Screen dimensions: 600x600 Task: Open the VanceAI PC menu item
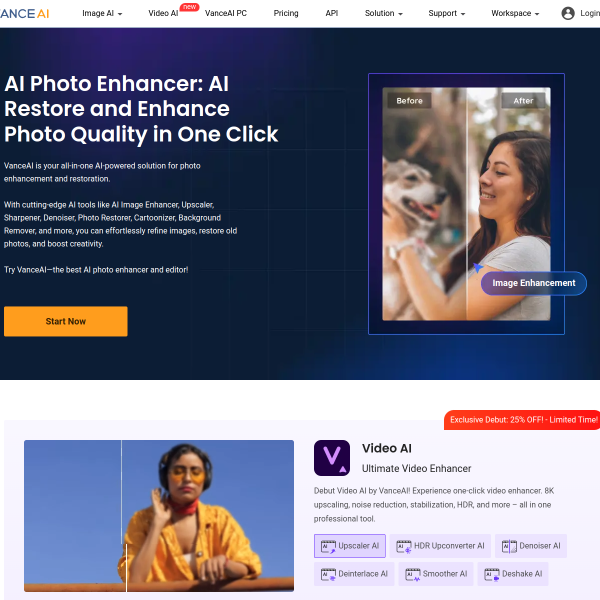tap(226, 13)
